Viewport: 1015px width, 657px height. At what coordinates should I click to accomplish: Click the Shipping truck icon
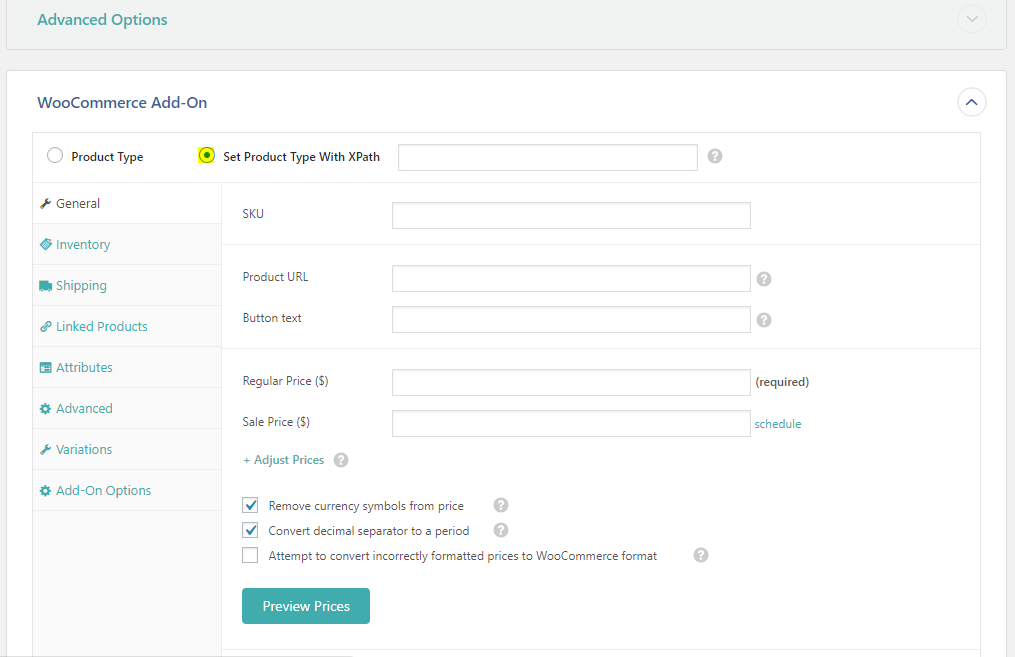pos(45,285)
